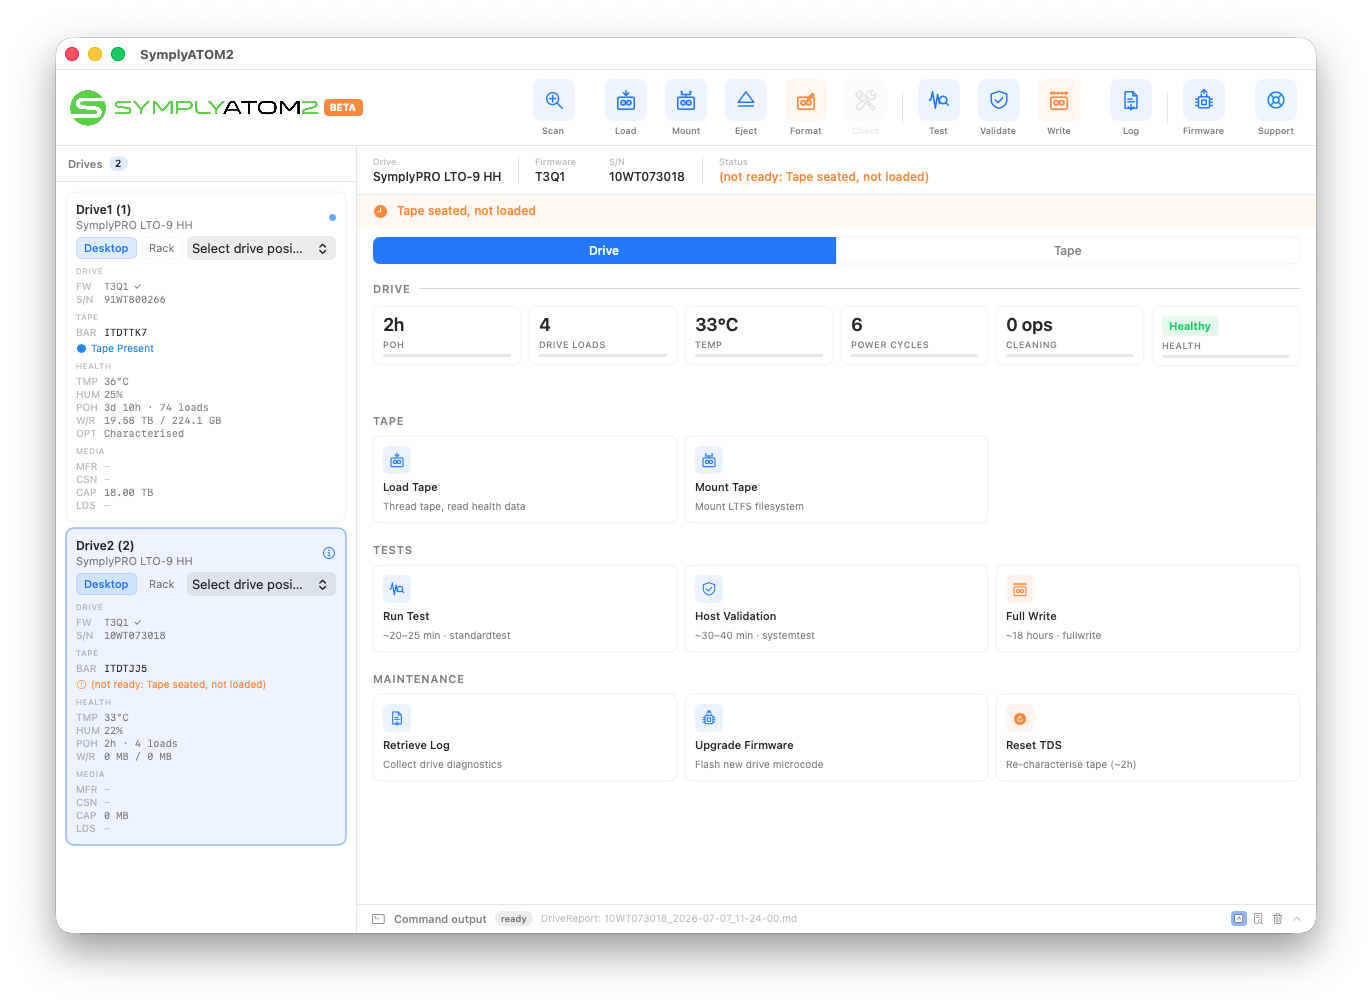Select Desktop mode for Drive2
The width and height of the screenshot is (1372, 1007).
click(x=106, y=584)
